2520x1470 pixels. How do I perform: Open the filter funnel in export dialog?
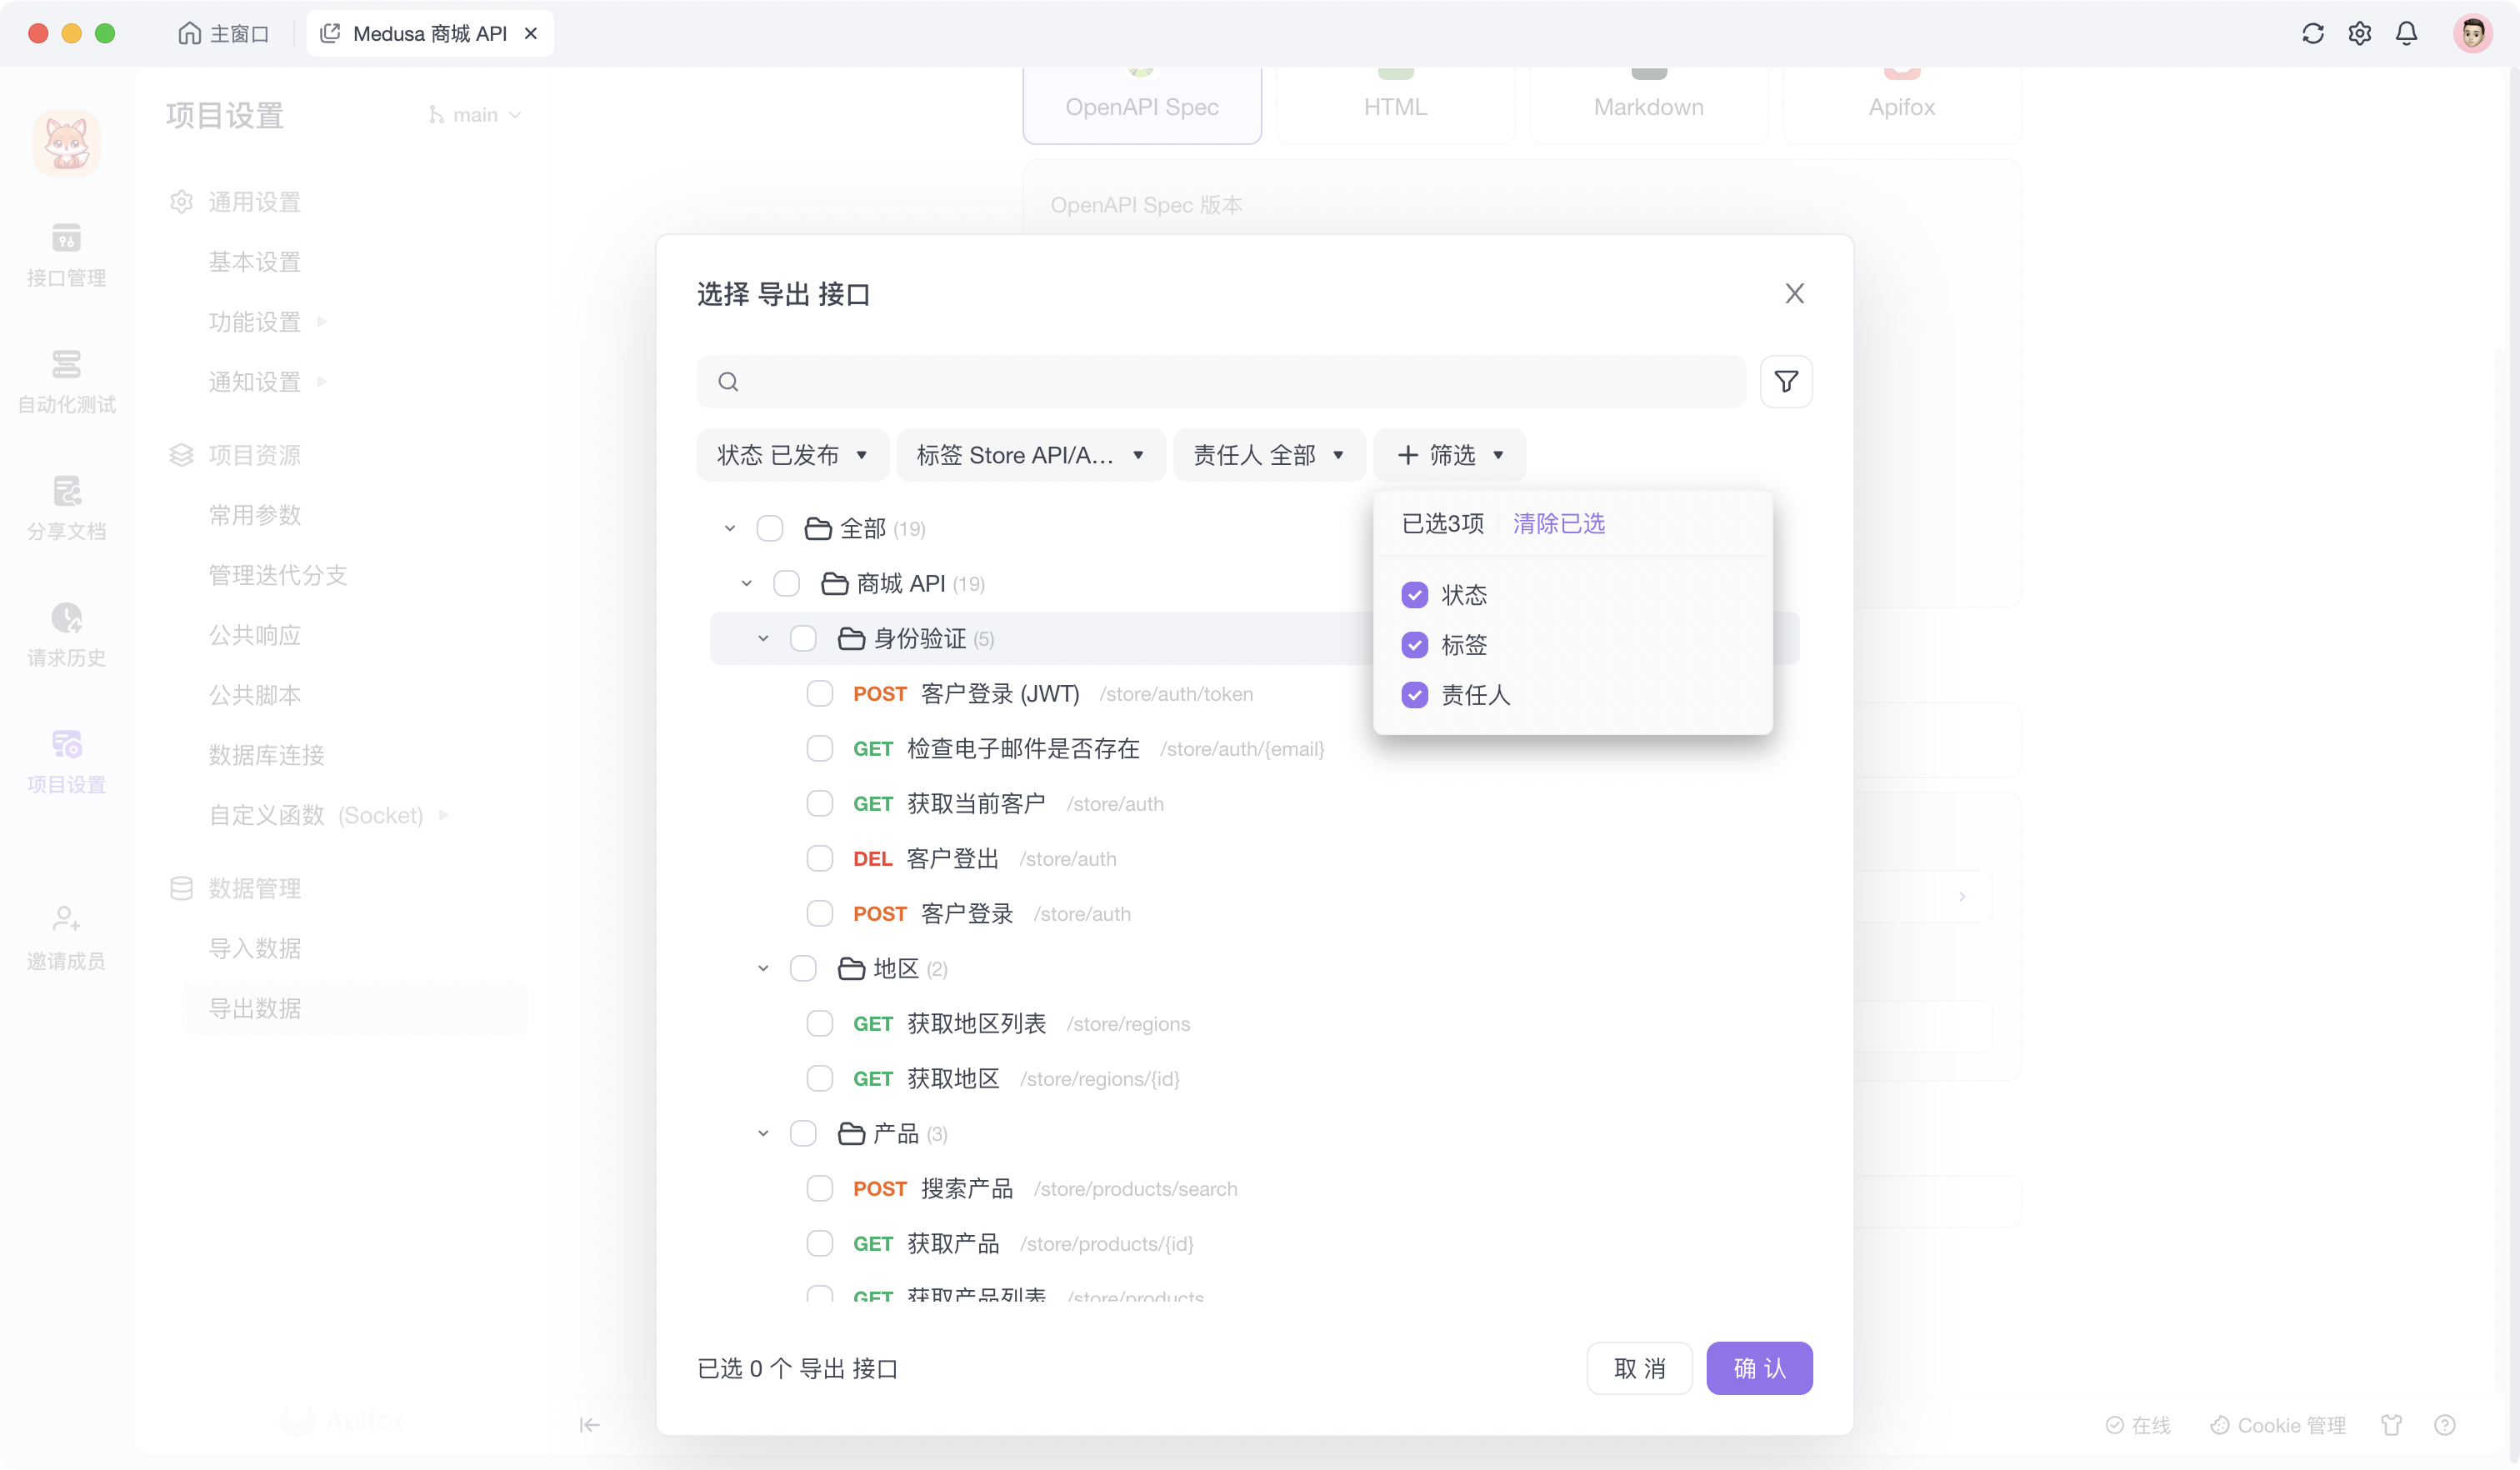coord(1787,381)
